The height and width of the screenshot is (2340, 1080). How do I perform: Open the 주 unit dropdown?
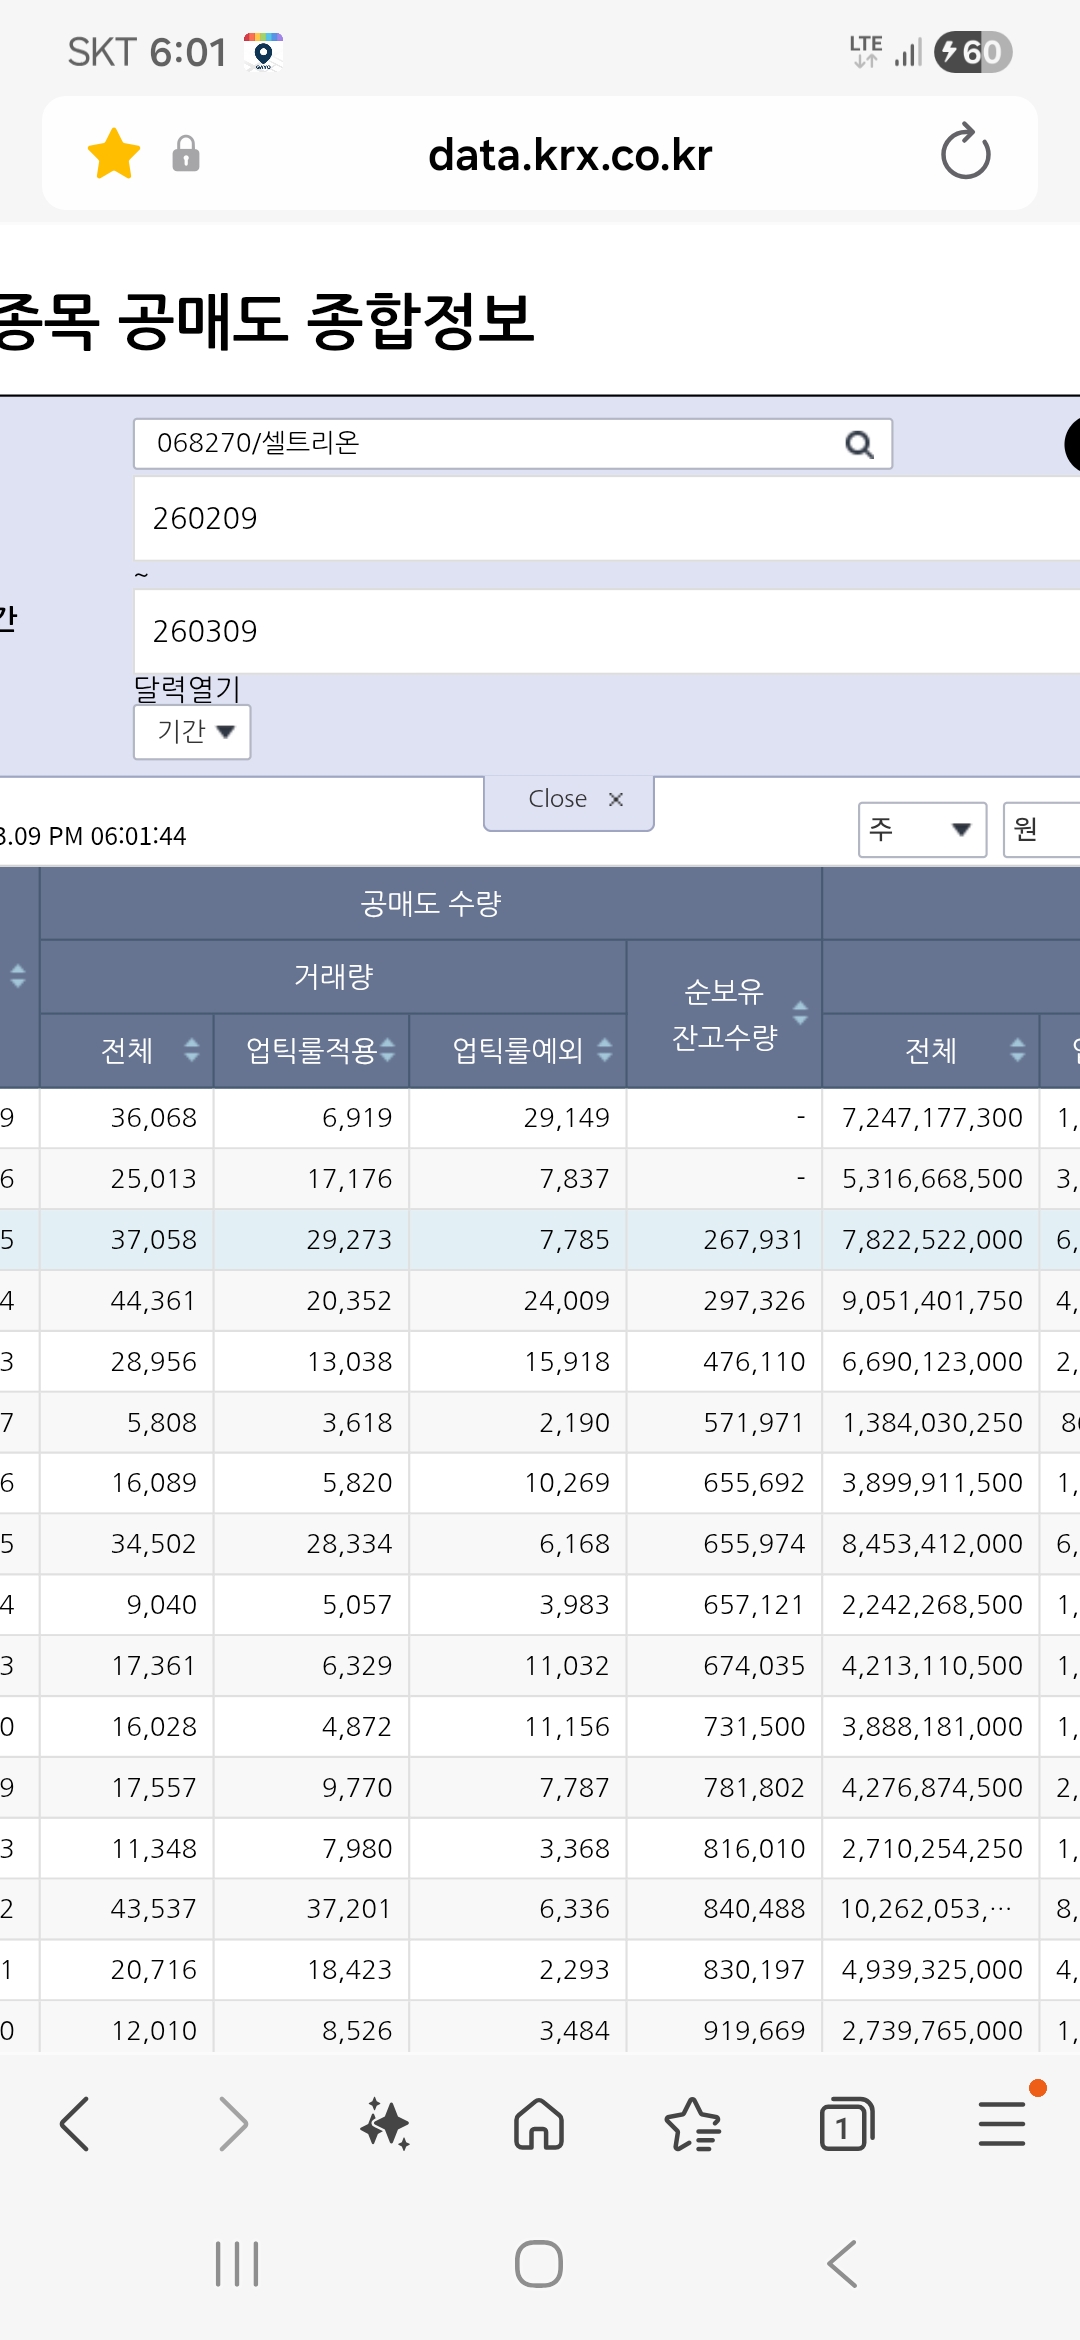click(x=922, y=829)
